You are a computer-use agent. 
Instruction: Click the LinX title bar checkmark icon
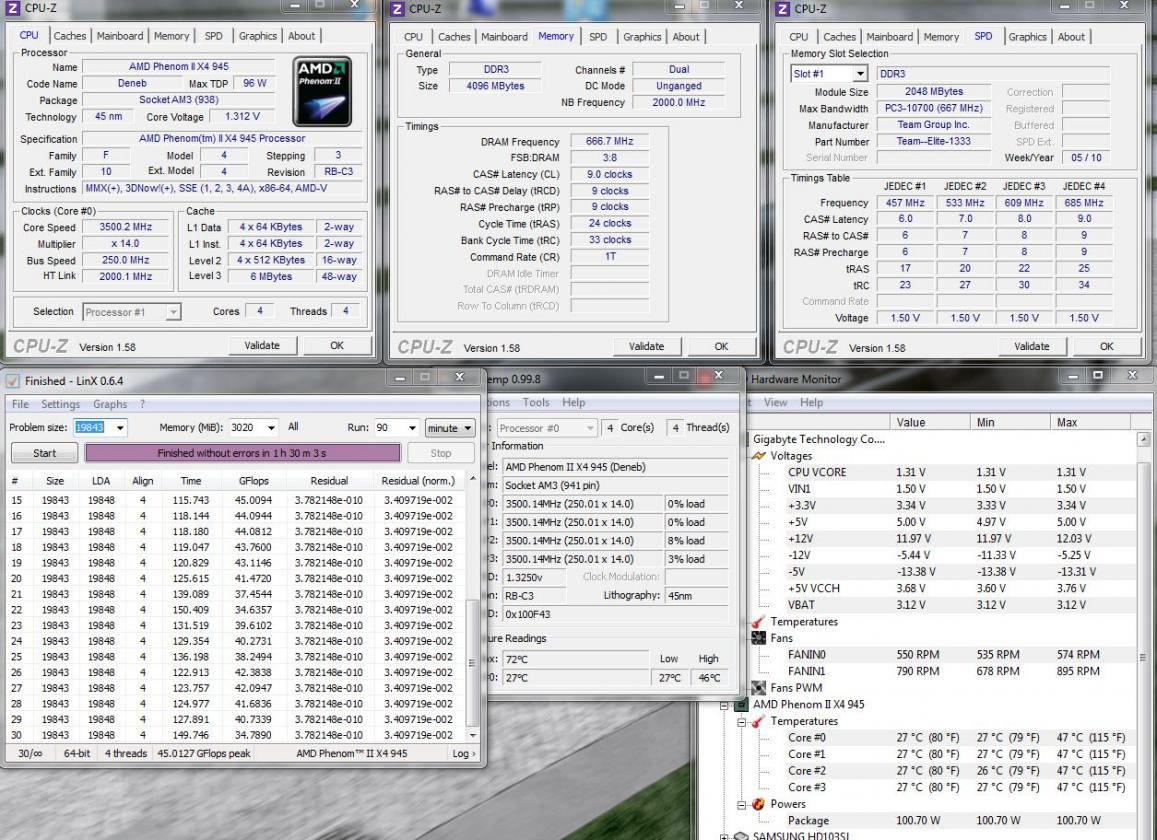12,381
